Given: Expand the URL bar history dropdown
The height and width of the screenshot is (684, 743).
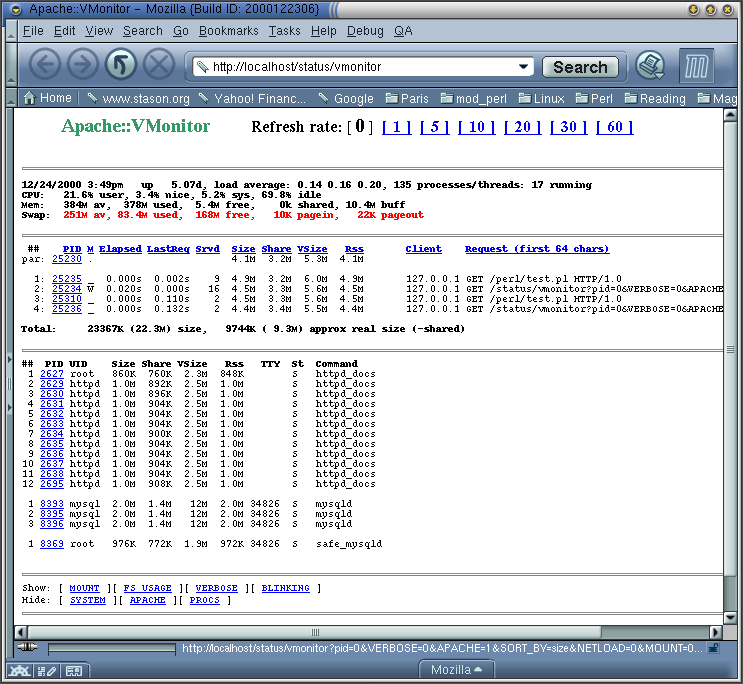Looking at the screenshot, I should (x=523, y=66).
